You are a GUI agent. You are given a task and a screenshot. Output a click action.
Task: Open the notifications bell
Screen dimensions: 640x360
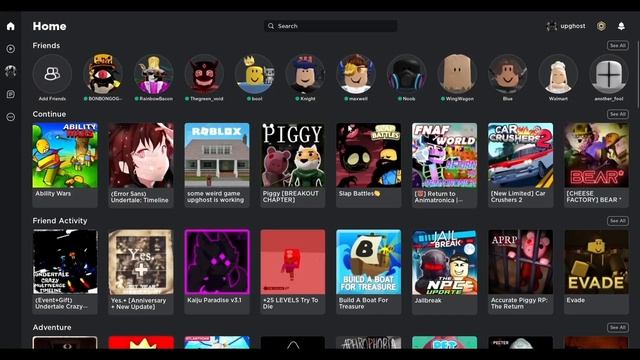point(621,26)
